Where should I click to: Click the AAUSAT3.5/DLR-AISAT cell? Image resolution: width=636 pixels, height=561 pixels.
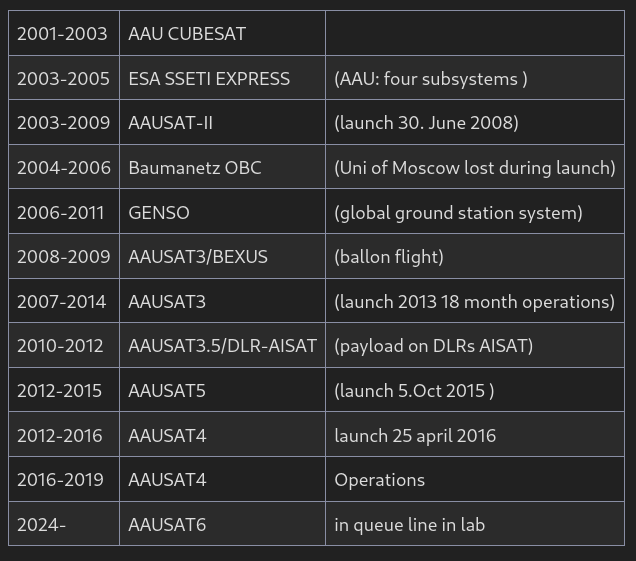(x=222, y=346)
